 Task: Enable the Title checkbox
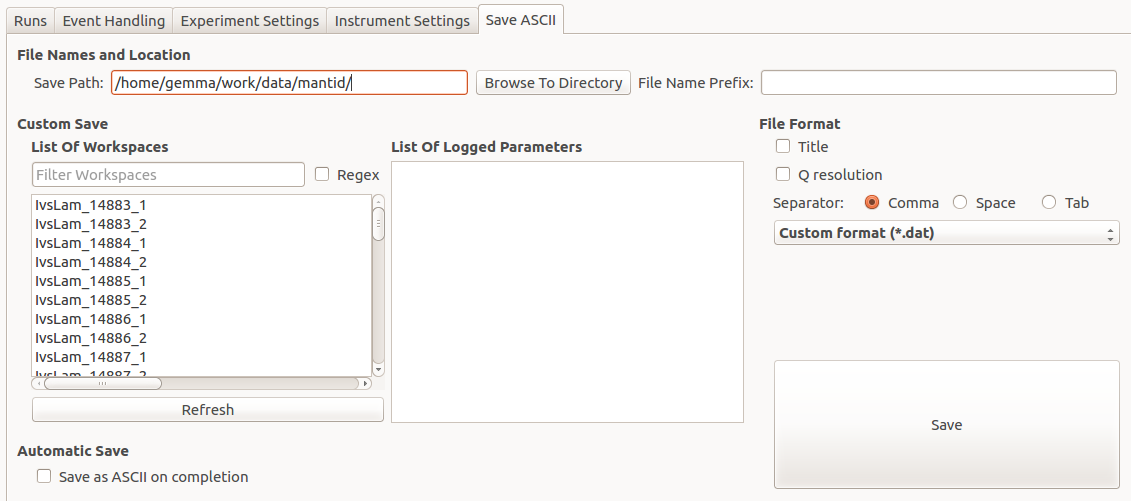(783, 147)
